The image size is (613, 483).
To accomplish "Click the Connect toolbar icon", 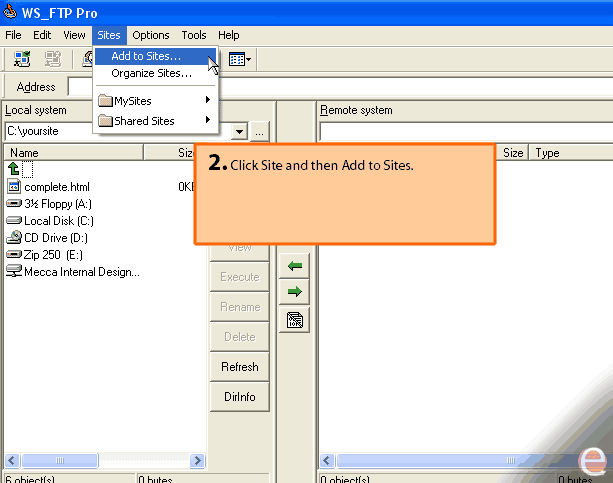I will [21, 60].
